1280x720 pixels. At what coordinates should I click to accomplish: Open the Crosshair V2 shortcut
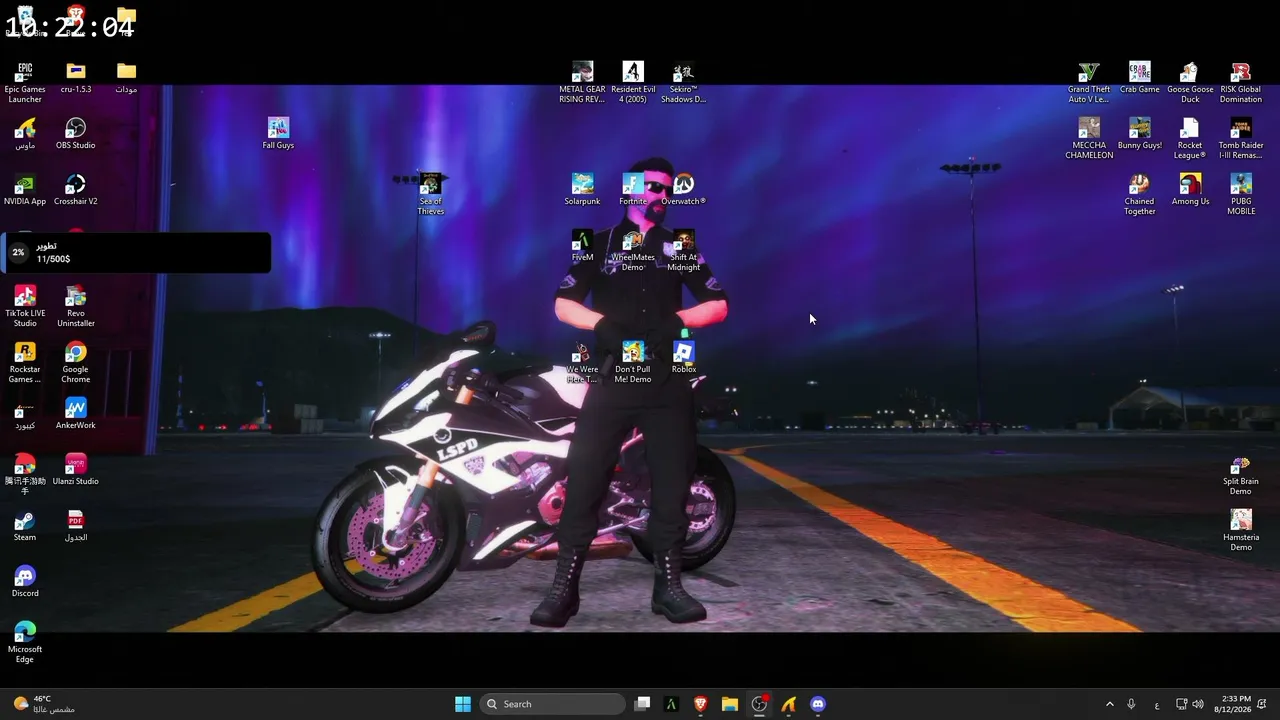point(76,190)
